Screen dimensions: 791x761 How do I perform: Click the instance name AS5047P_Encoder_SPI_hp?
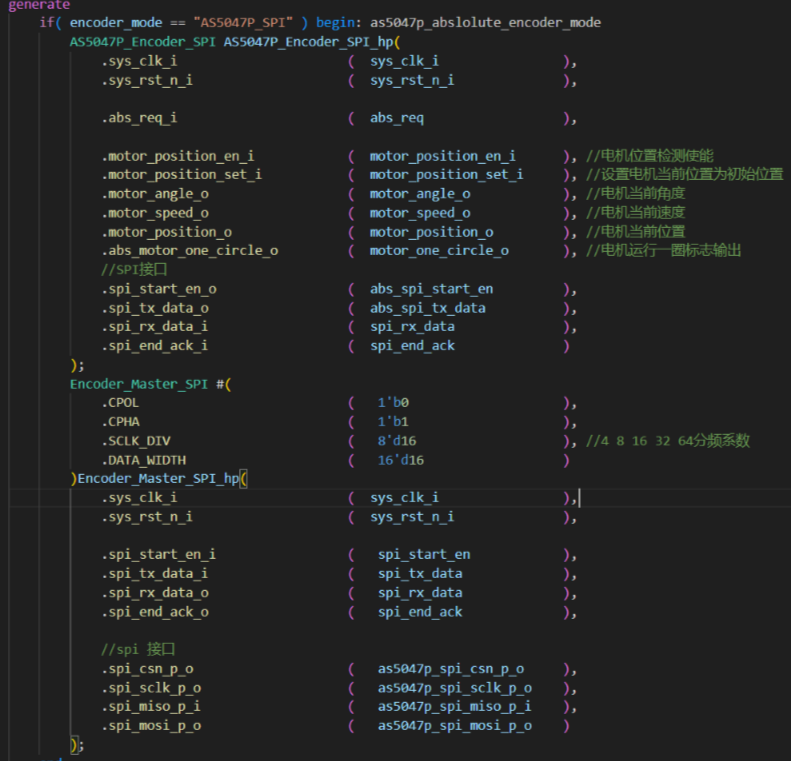pos(308,42)
